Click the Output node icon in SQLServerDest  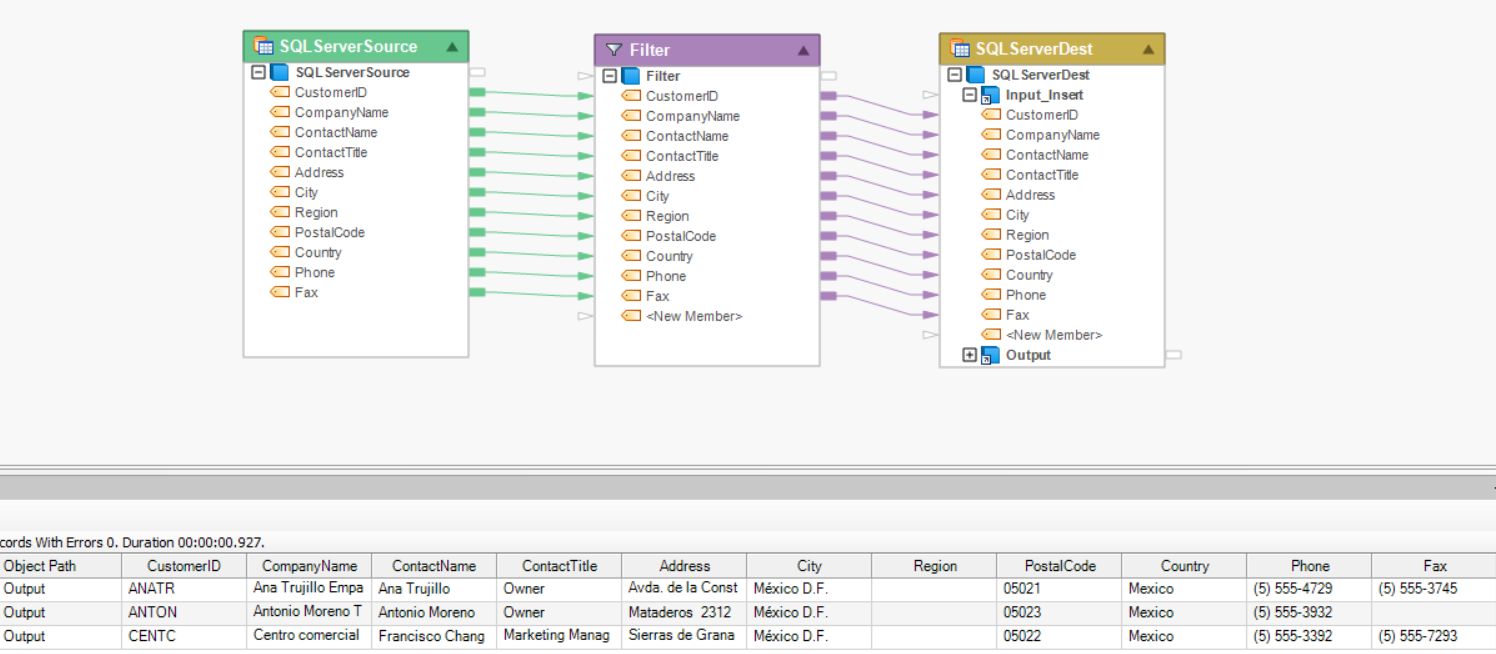point(990,355)
